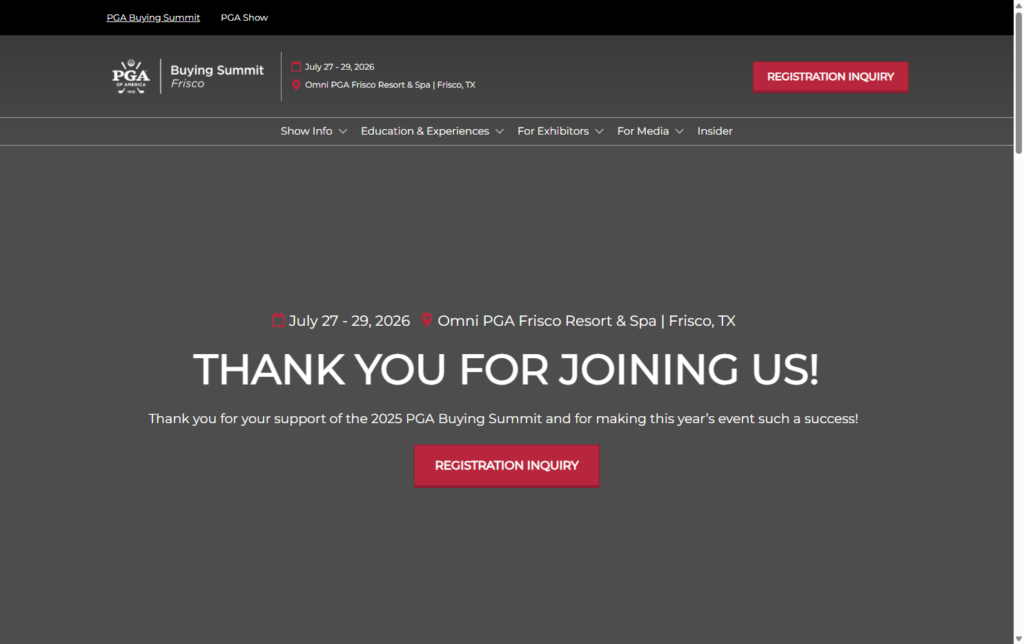Click the scrollbar down arrow
The height and width of the screenshot is (644, 1024).
point(1018,637)
